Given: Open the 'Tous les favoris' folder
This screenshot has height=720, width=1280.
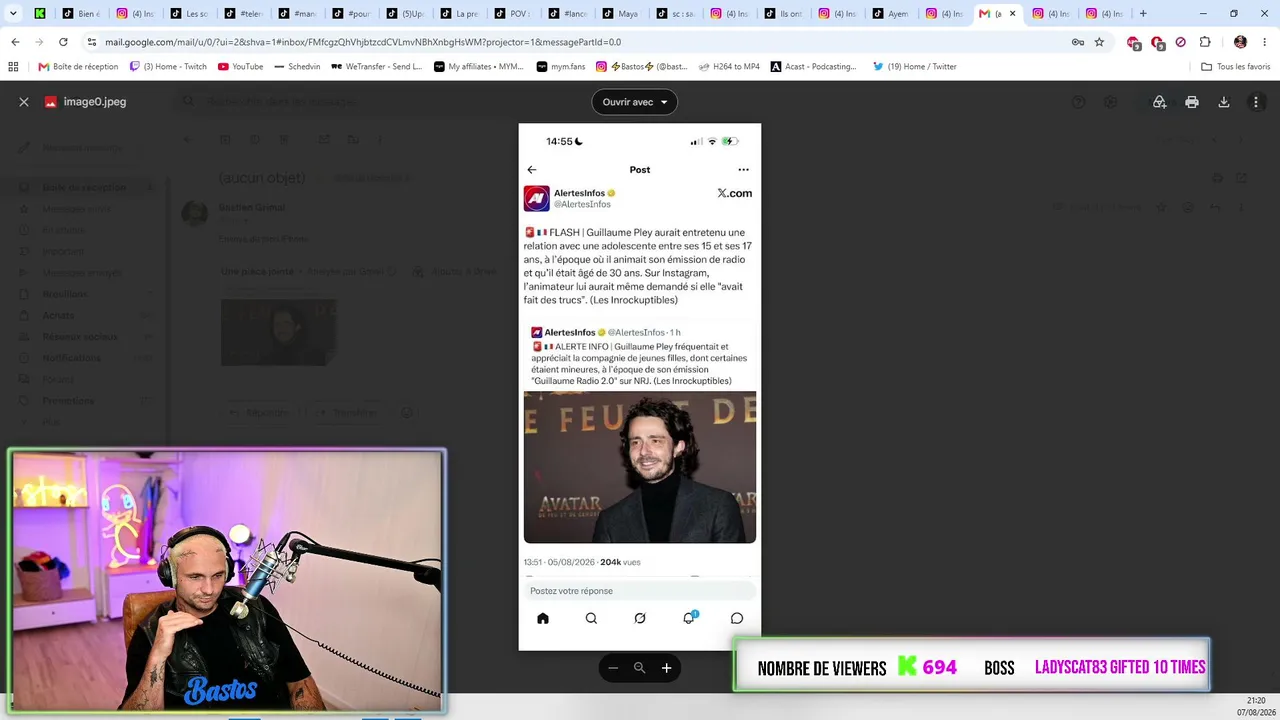Looking at the screenshot, I should tap(1236, 67).
